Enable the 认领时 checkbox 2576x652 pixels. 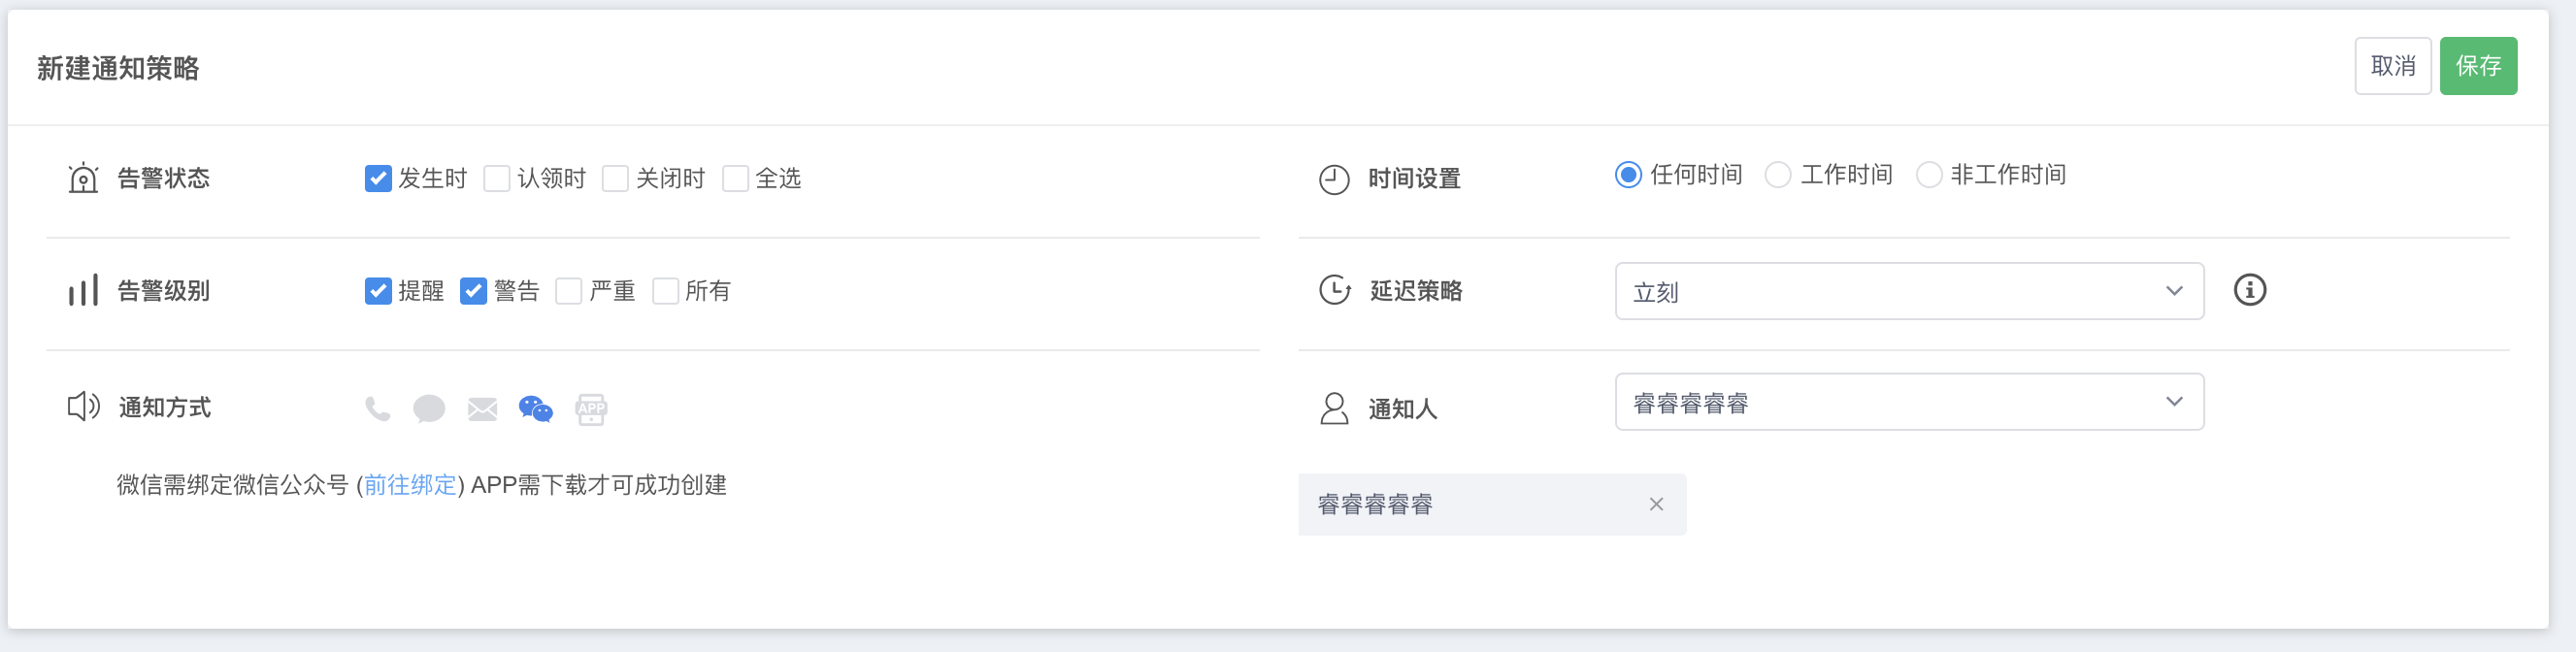[497, 178]
